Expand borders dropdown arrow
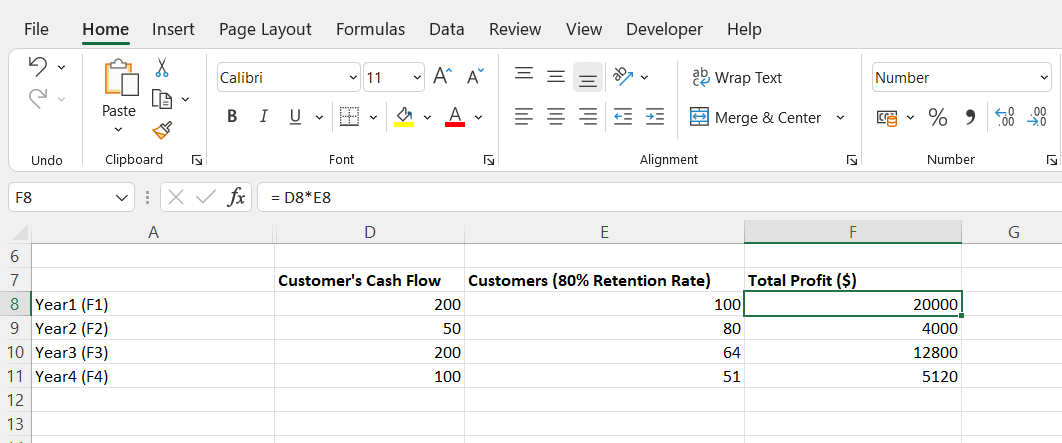 click(373, 118)
